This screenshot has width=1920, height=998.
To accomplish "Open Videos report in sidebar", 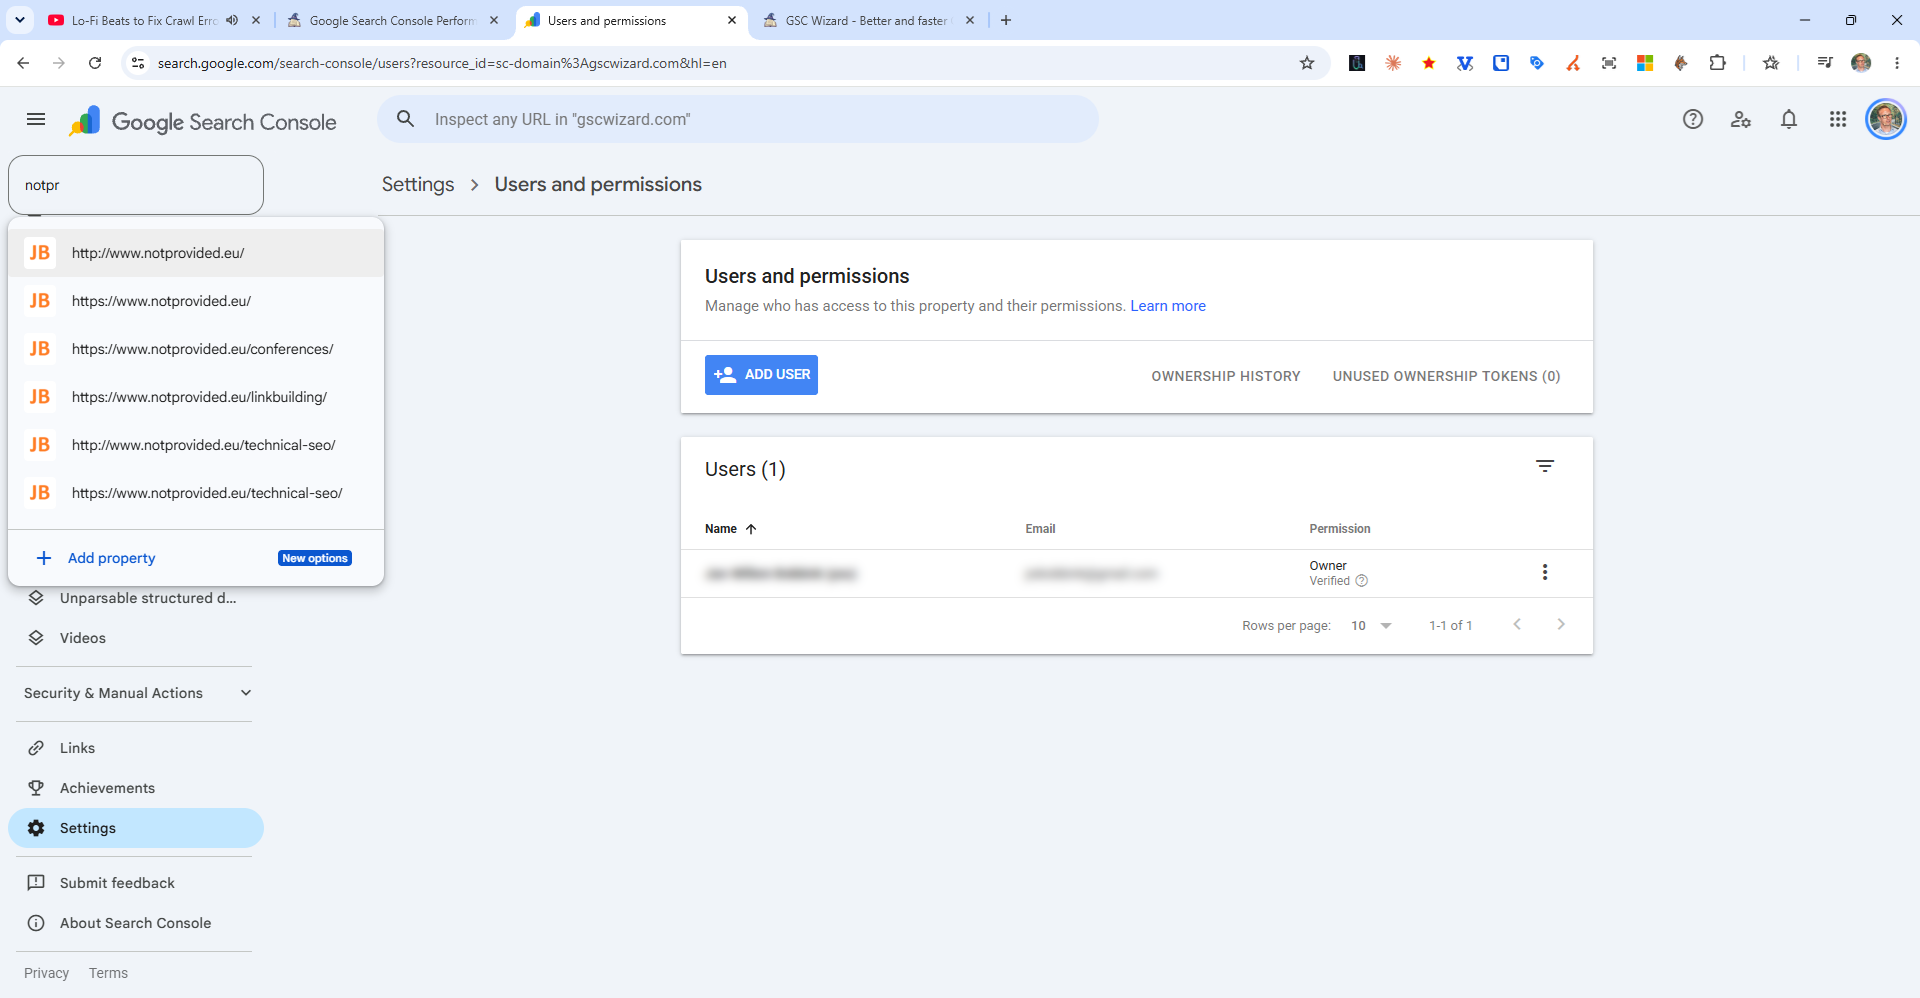I will [x=136, y=638].
